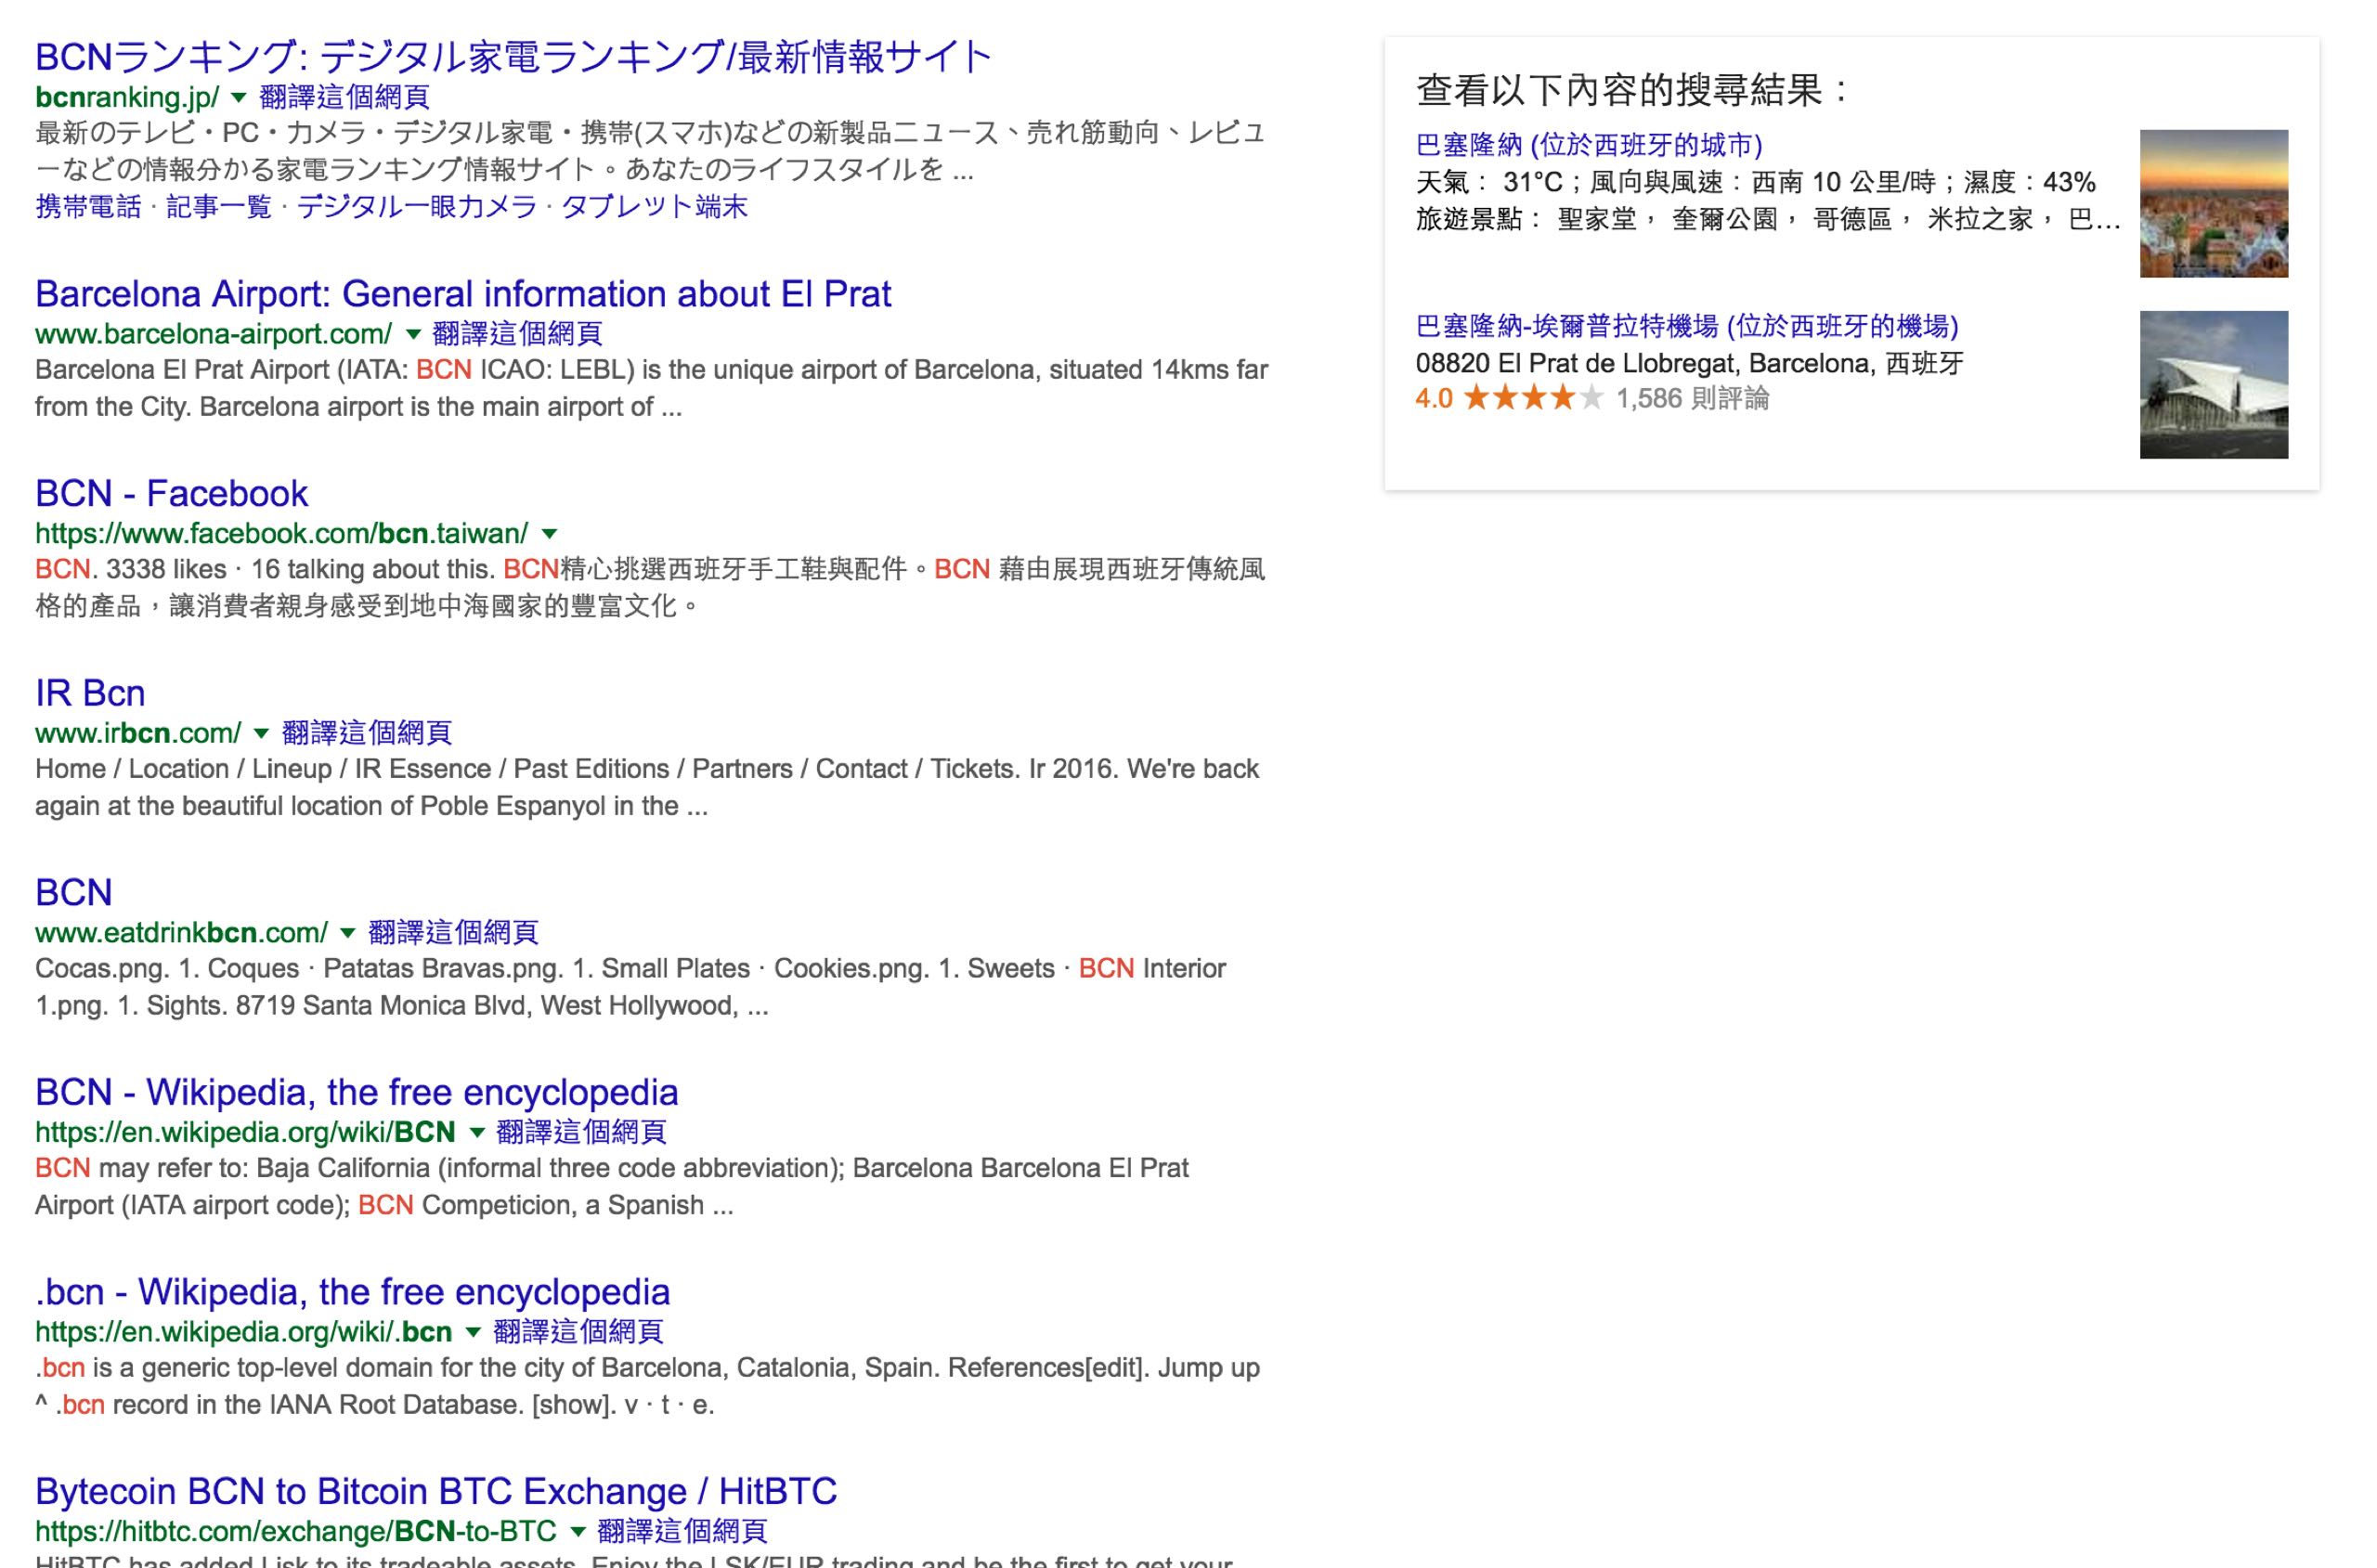Open the BCN - Facebook result
The image size is (2377, 1568).
pos(171,494)
